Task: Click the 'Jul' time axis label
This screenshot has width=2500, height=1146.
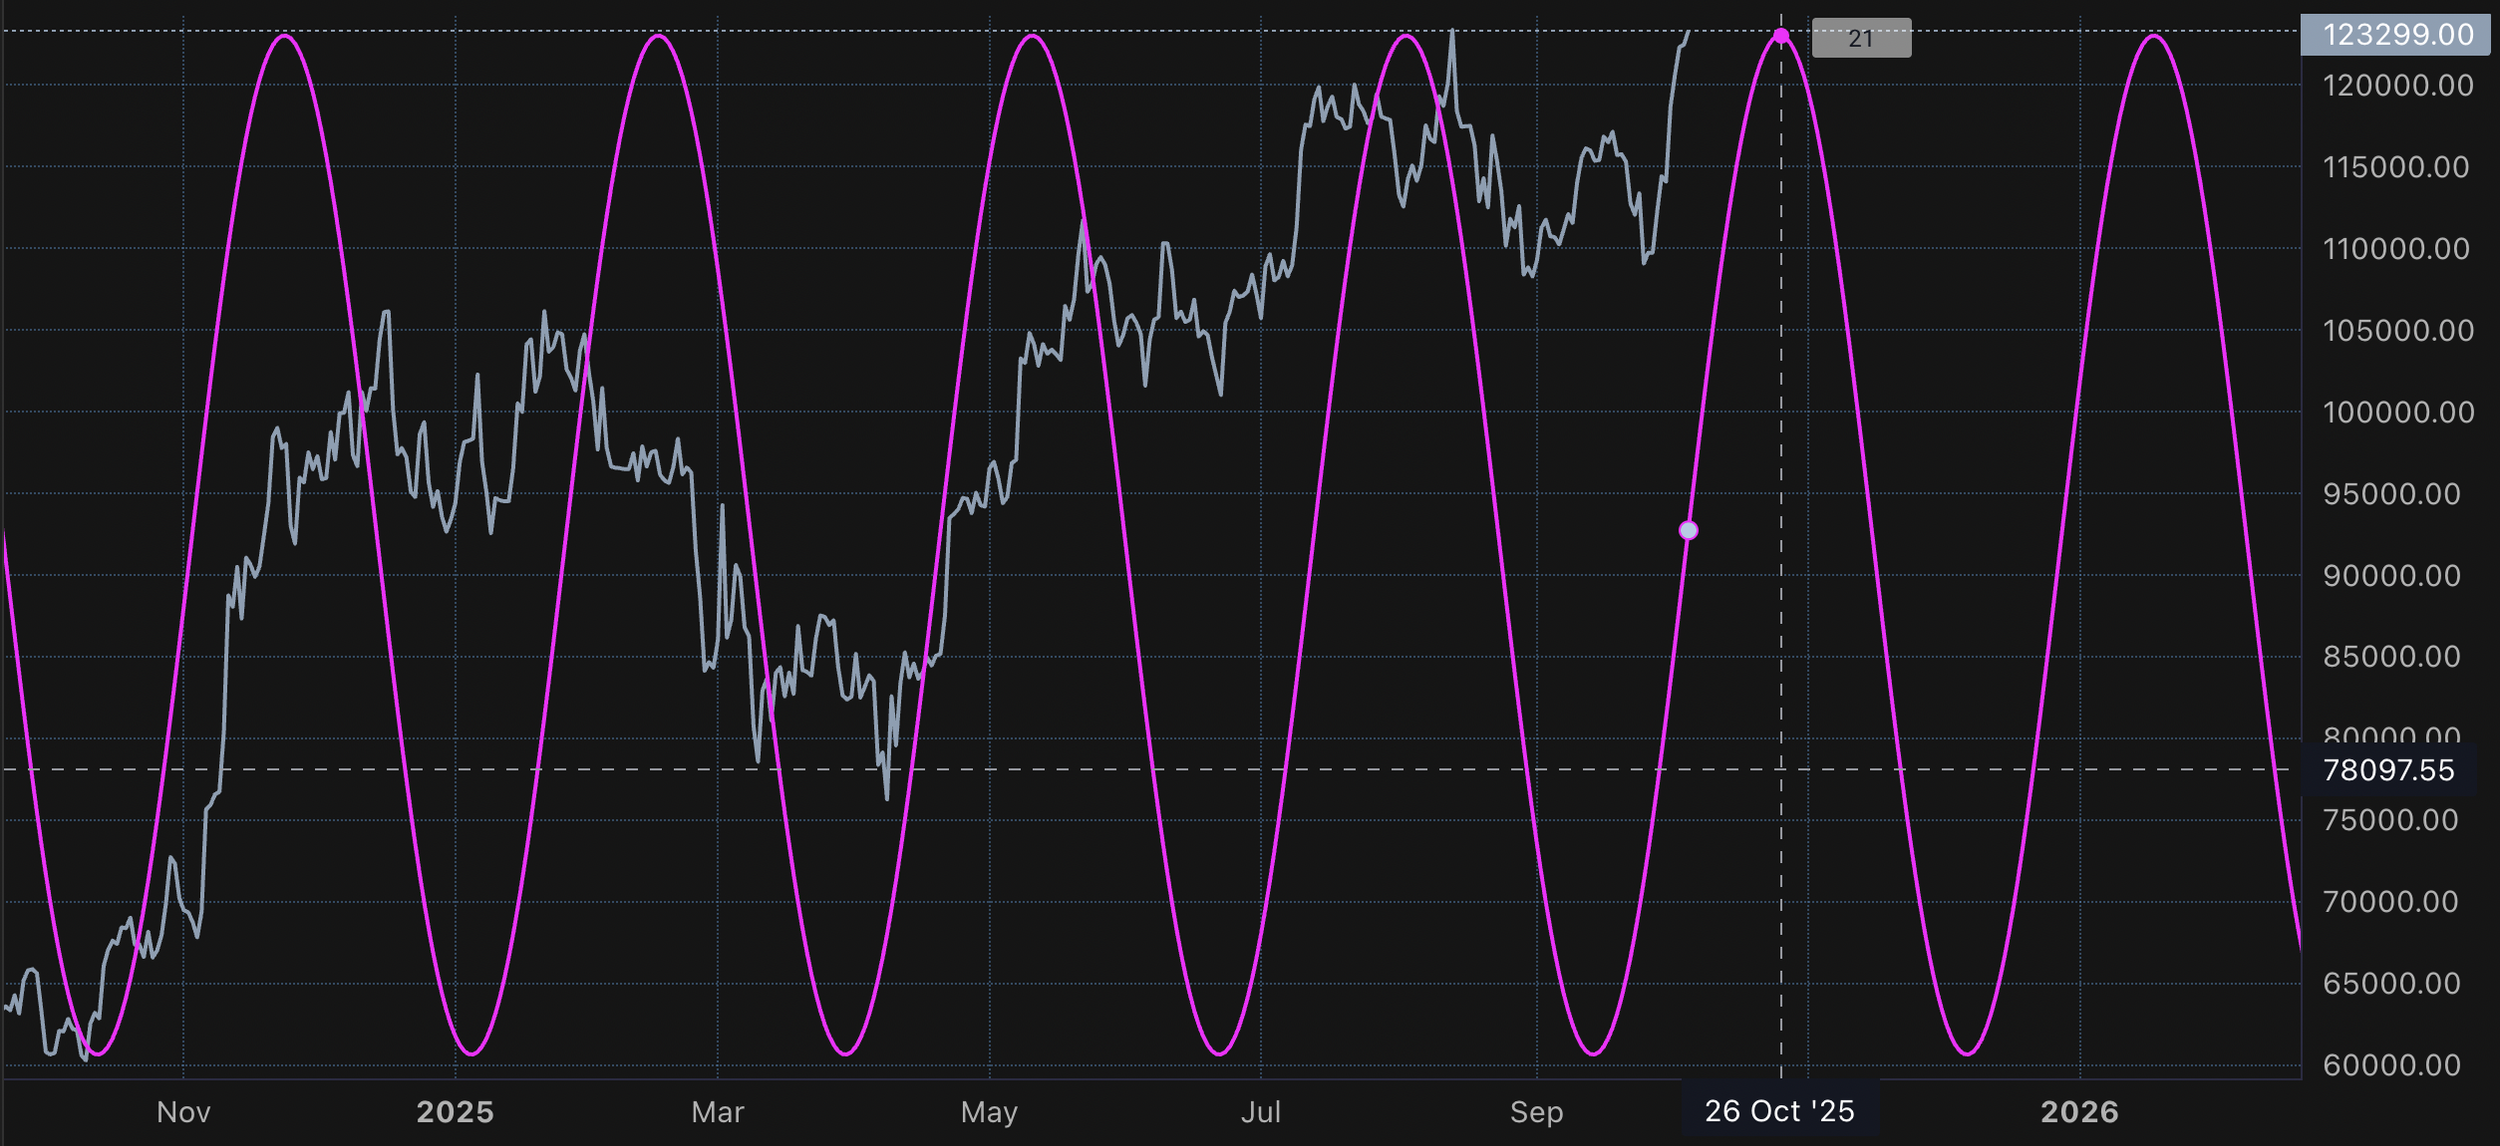Action: (1263, 1110)
